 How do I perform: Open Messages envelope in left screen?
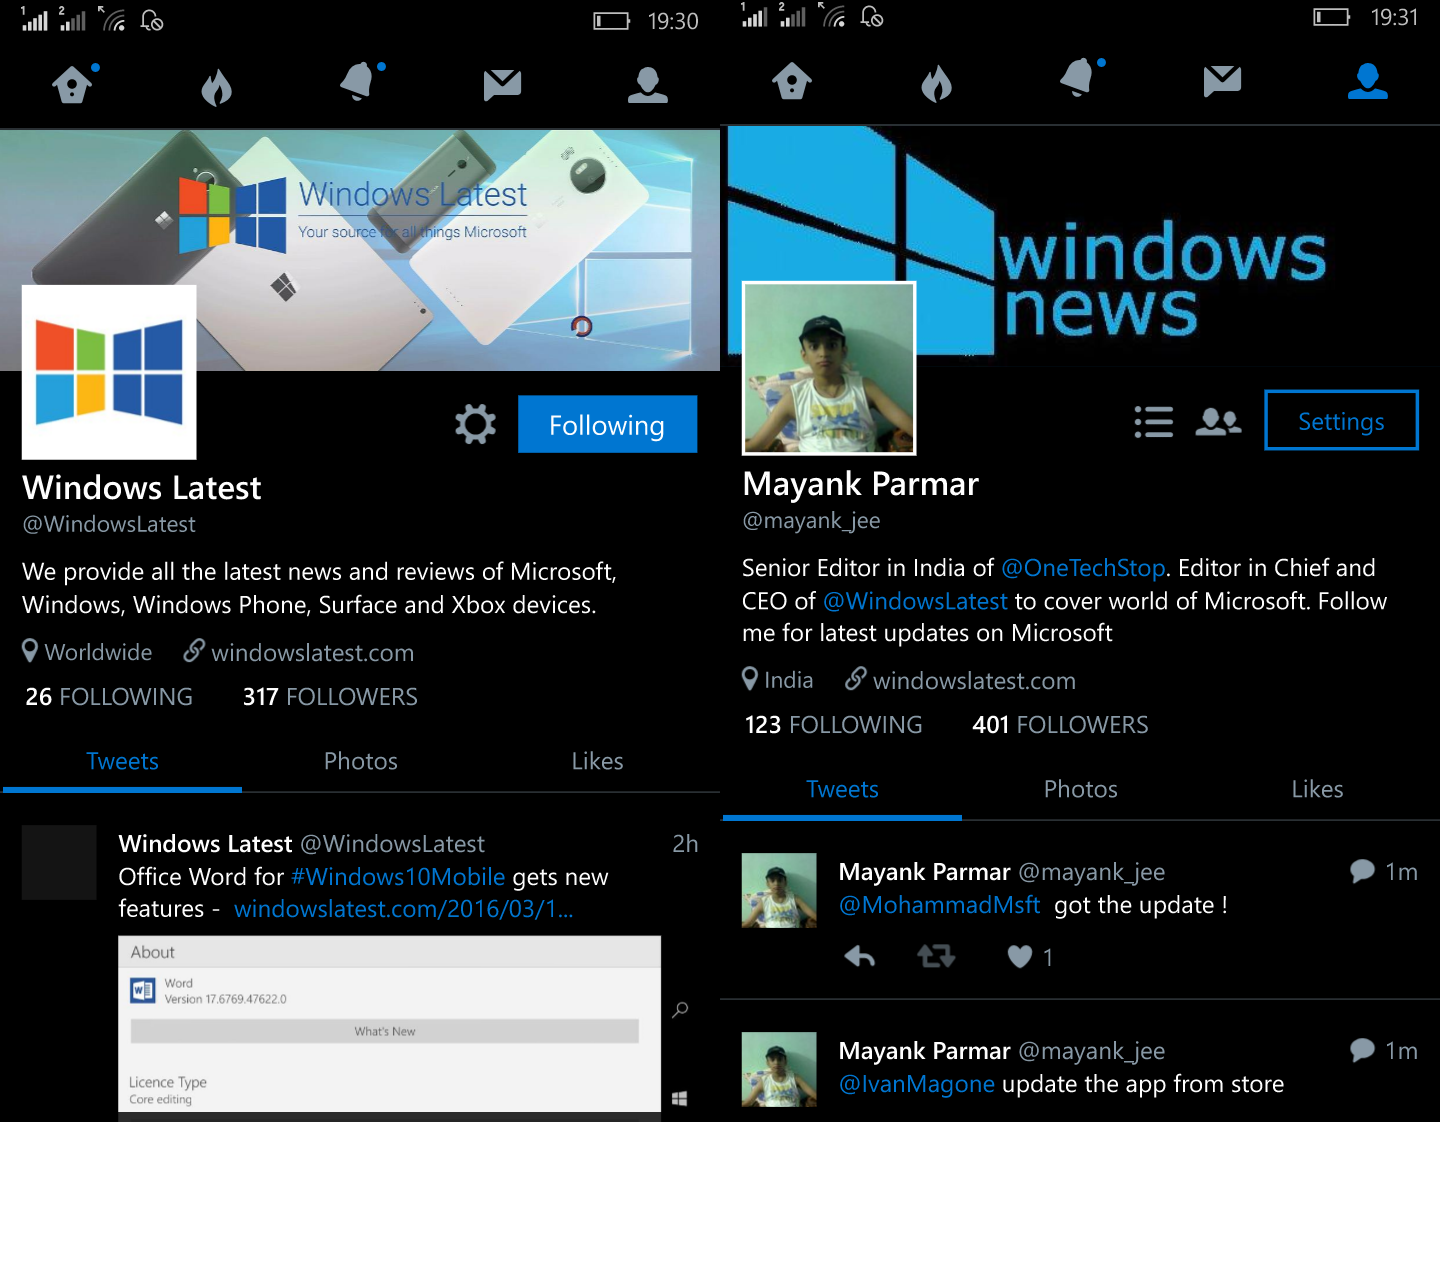coord(503,85)
